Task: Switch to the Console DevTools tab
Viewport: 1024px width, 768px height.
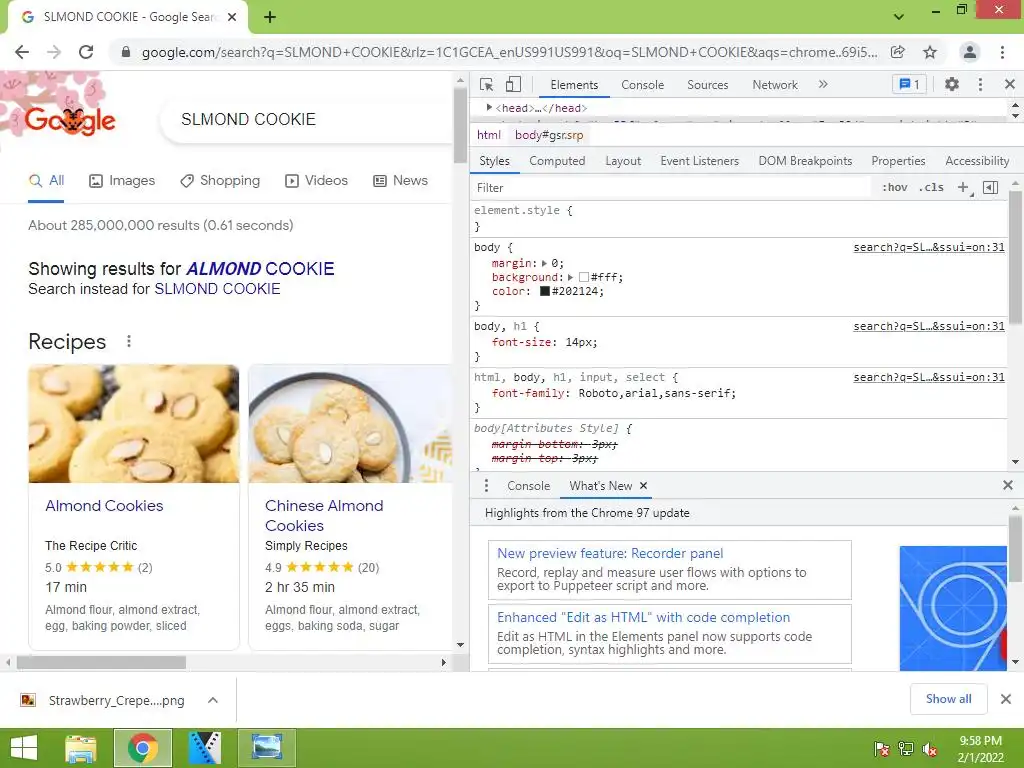Action: 643,85
